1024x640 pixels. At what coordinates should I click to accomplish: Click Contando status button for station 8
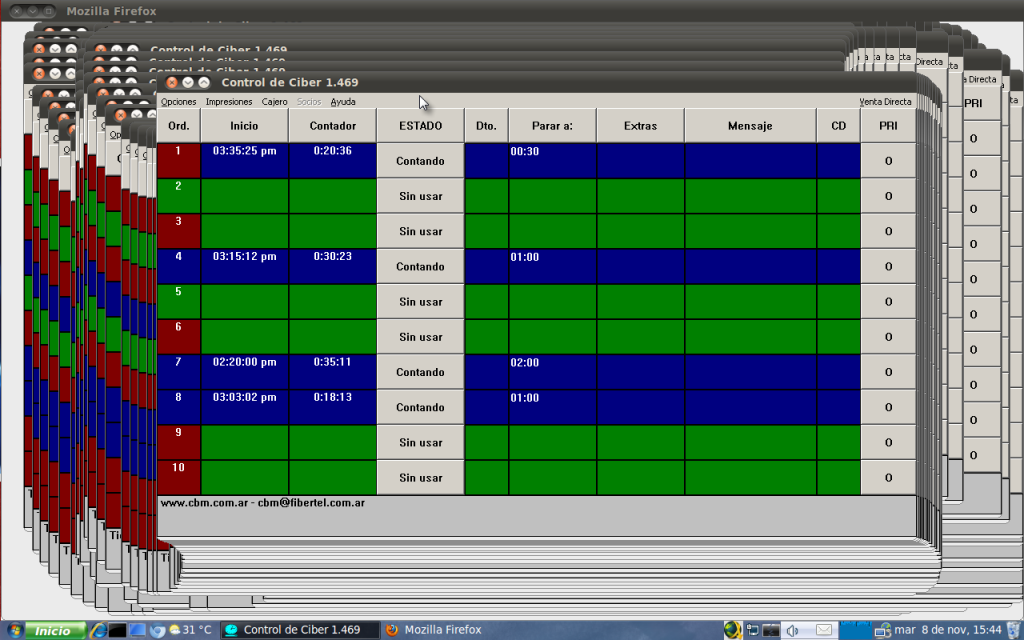click(x=421, y=408)
